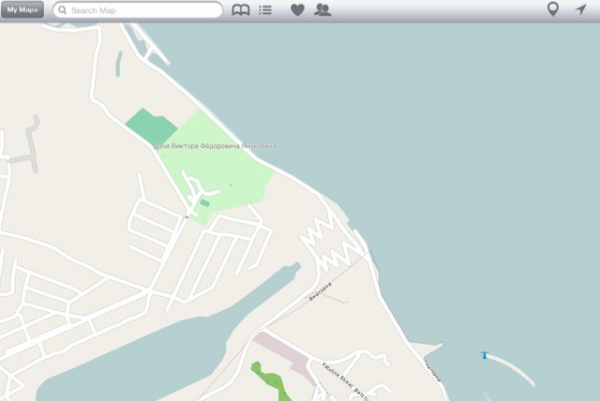This screenshot has width=600, height=401.
Task: Show the list view icon
Action: click(265, 10)
